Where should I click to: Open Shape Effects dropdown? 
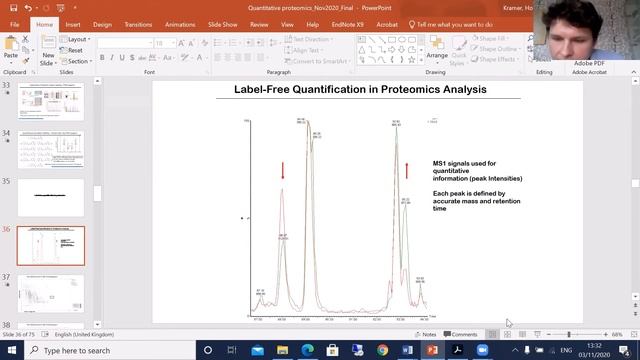coord(496,59)
